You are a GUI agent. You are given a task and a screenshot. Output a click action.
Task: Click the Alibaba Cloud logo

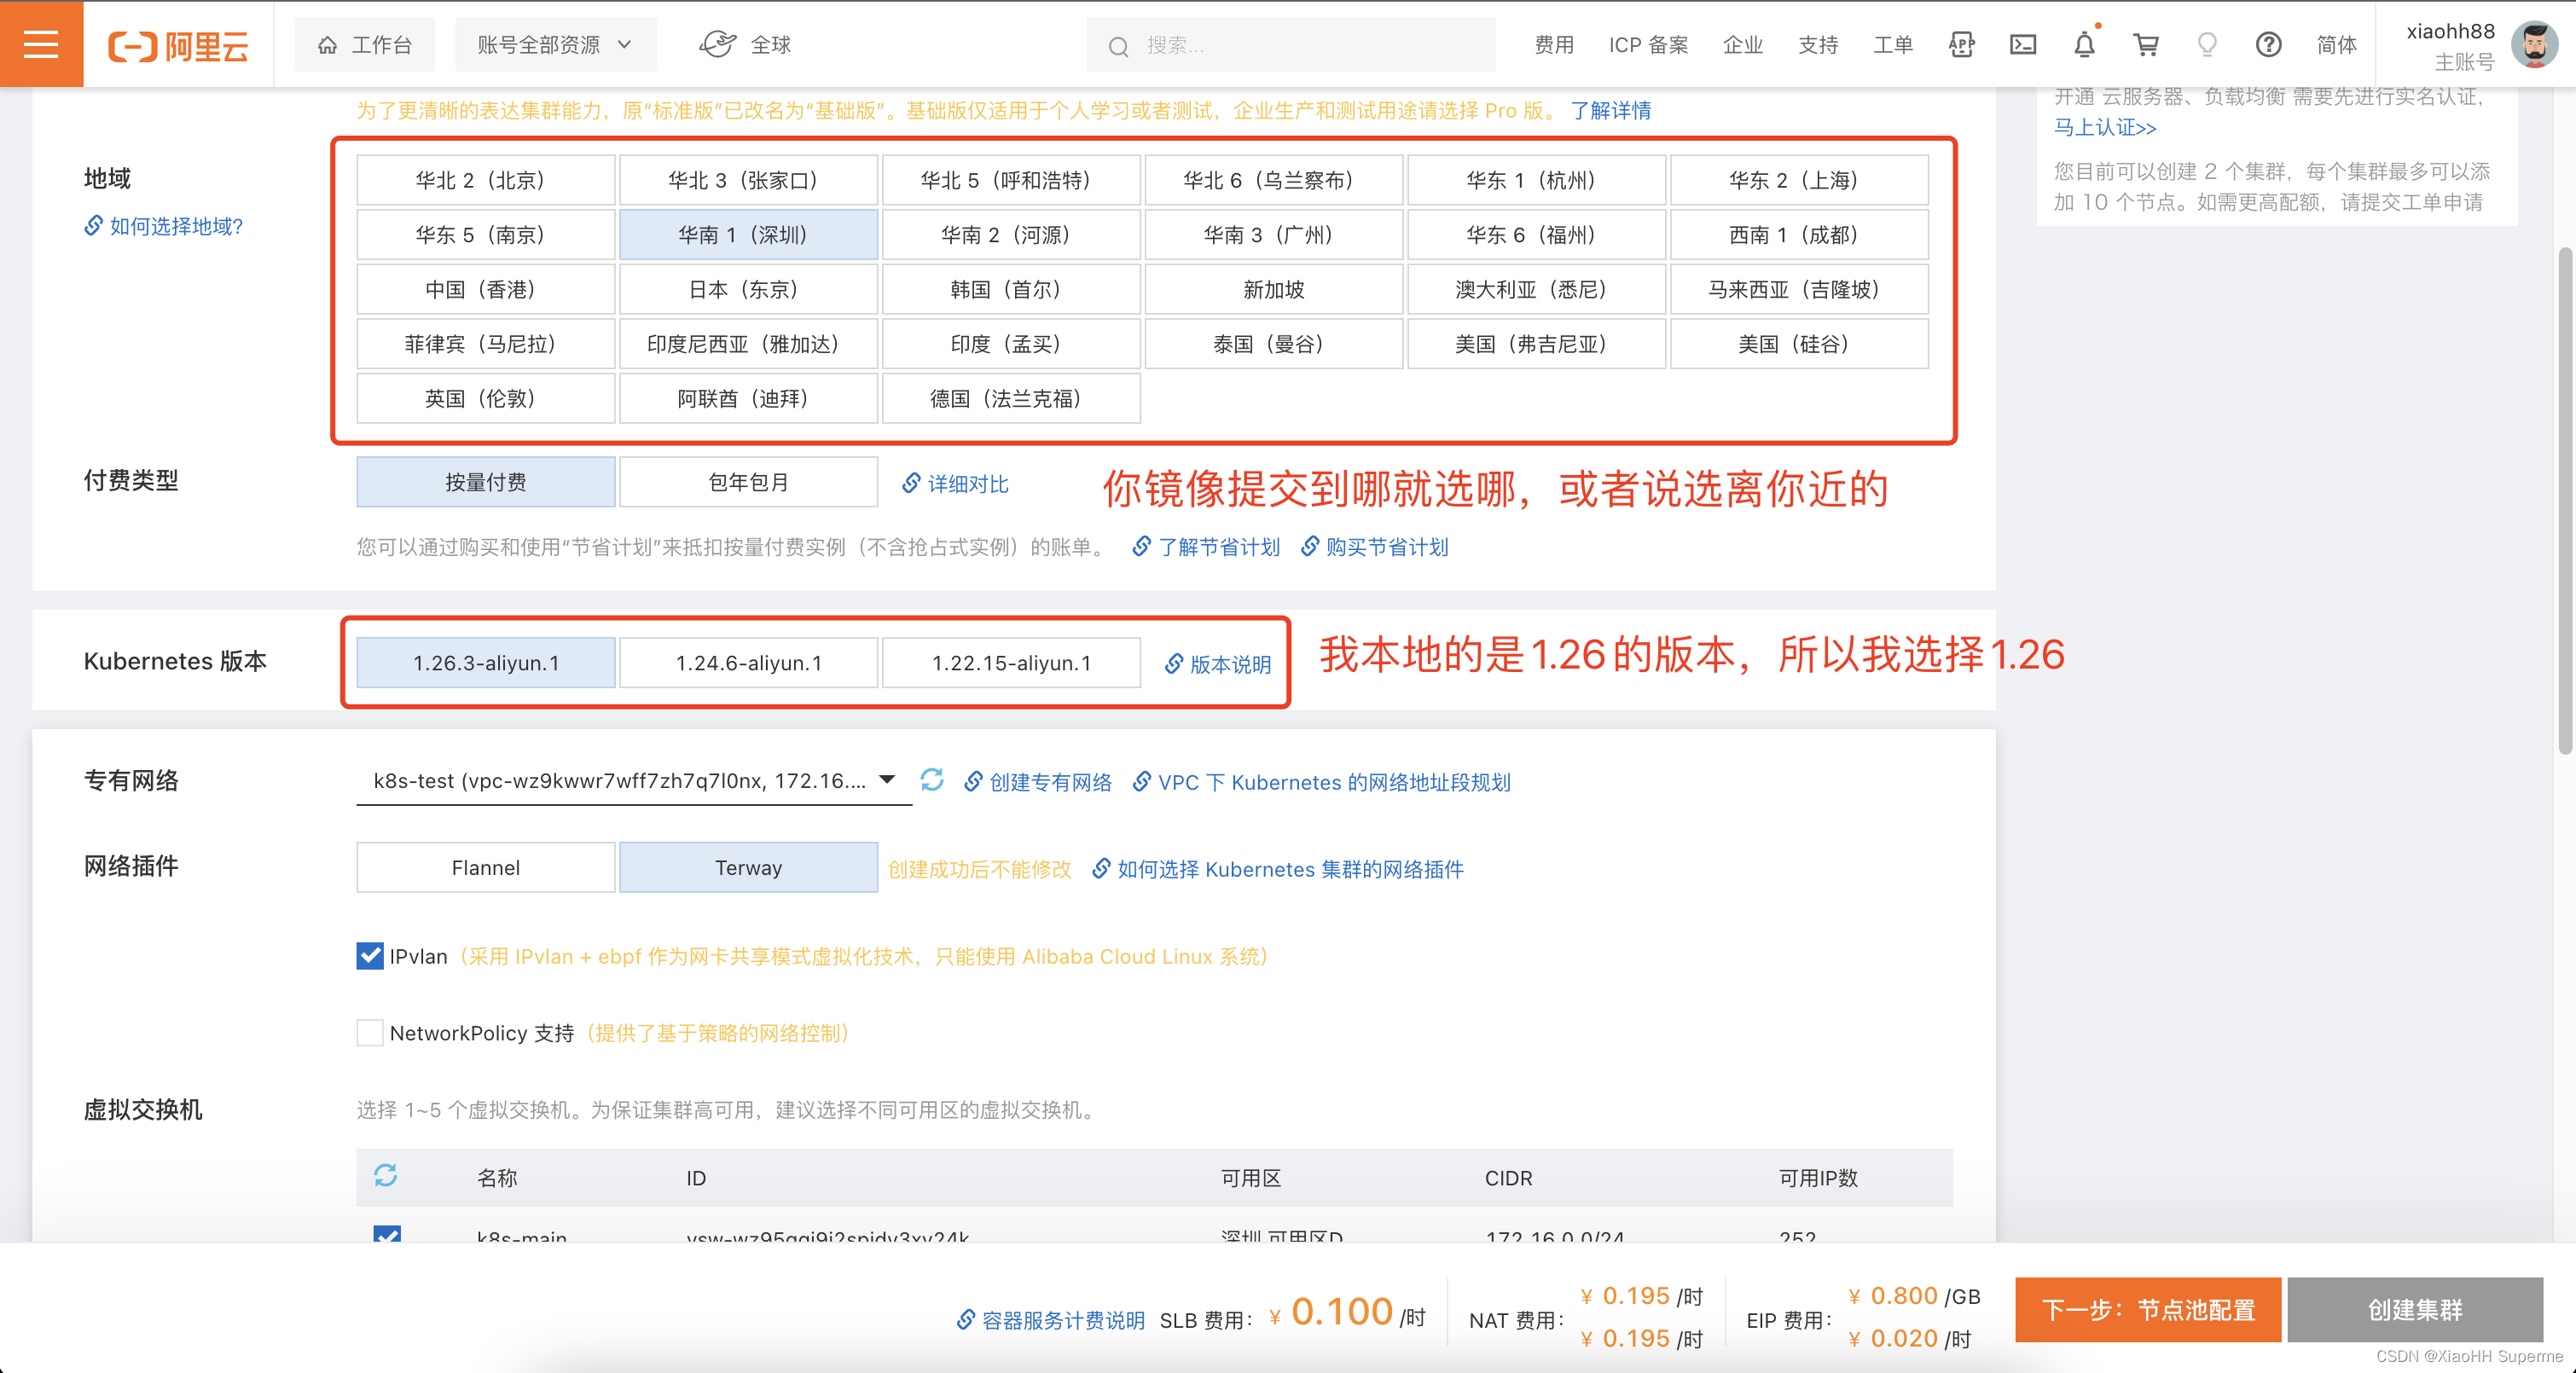coord(178,45)
